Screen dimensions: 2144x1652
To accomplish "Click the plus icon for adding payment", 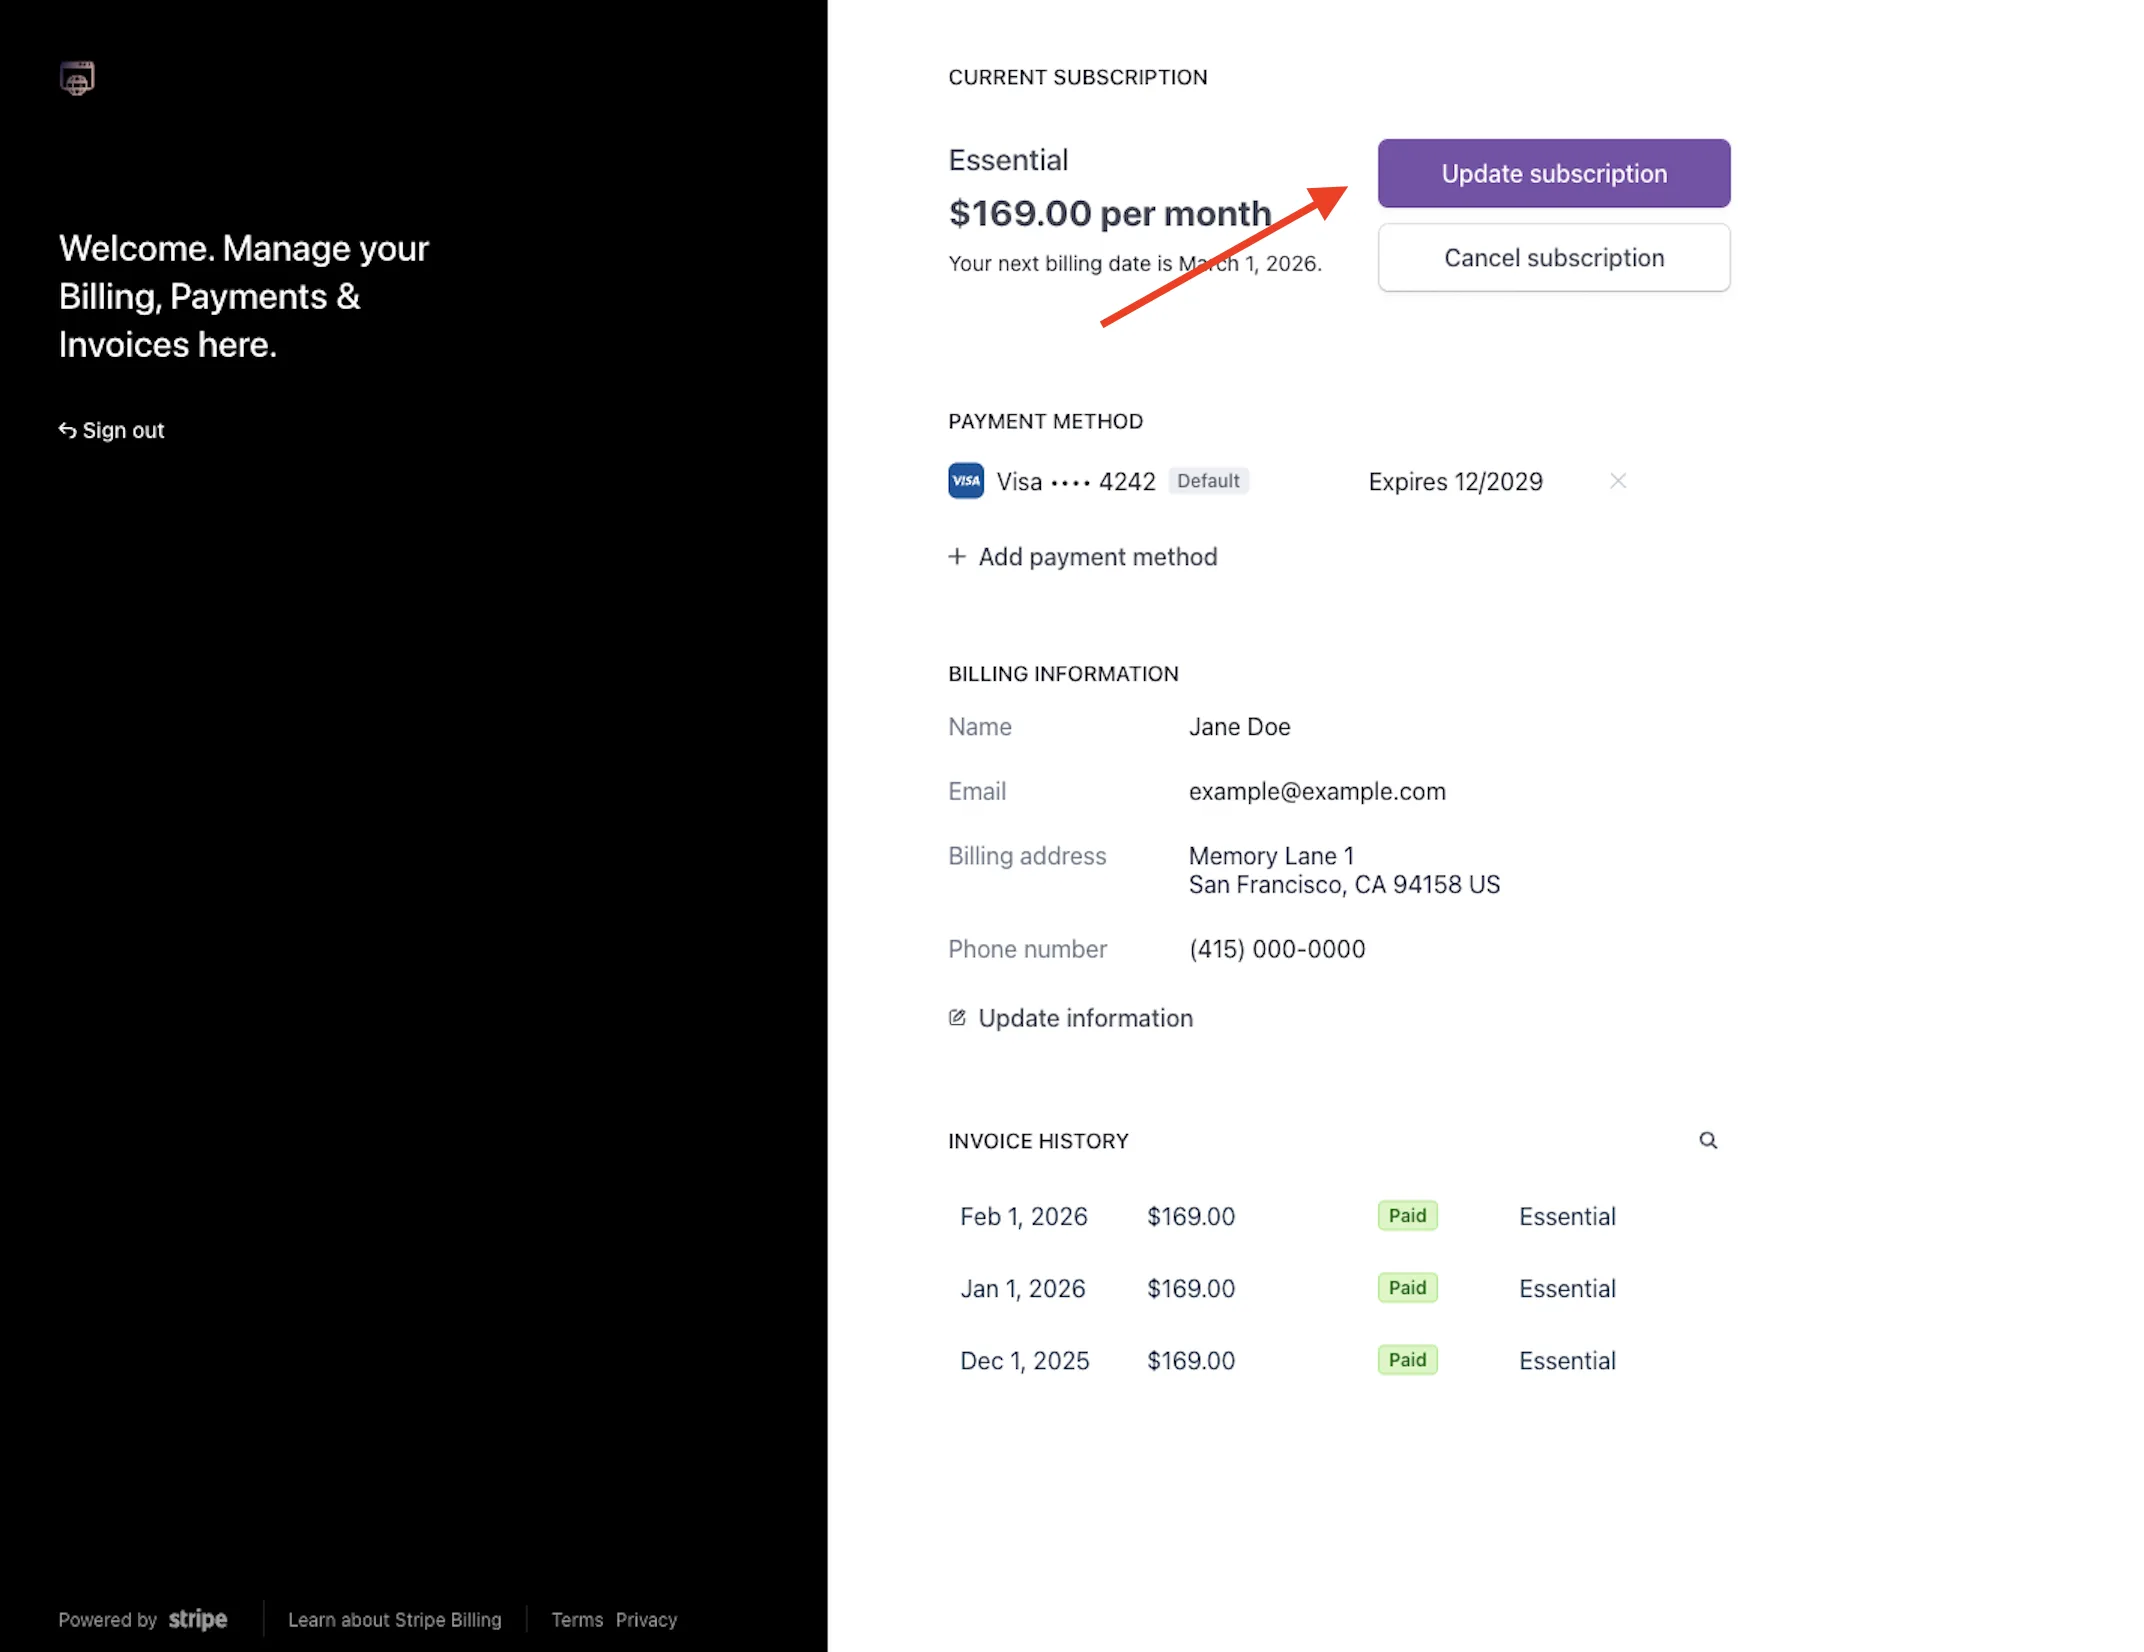I will click(957, 556).
